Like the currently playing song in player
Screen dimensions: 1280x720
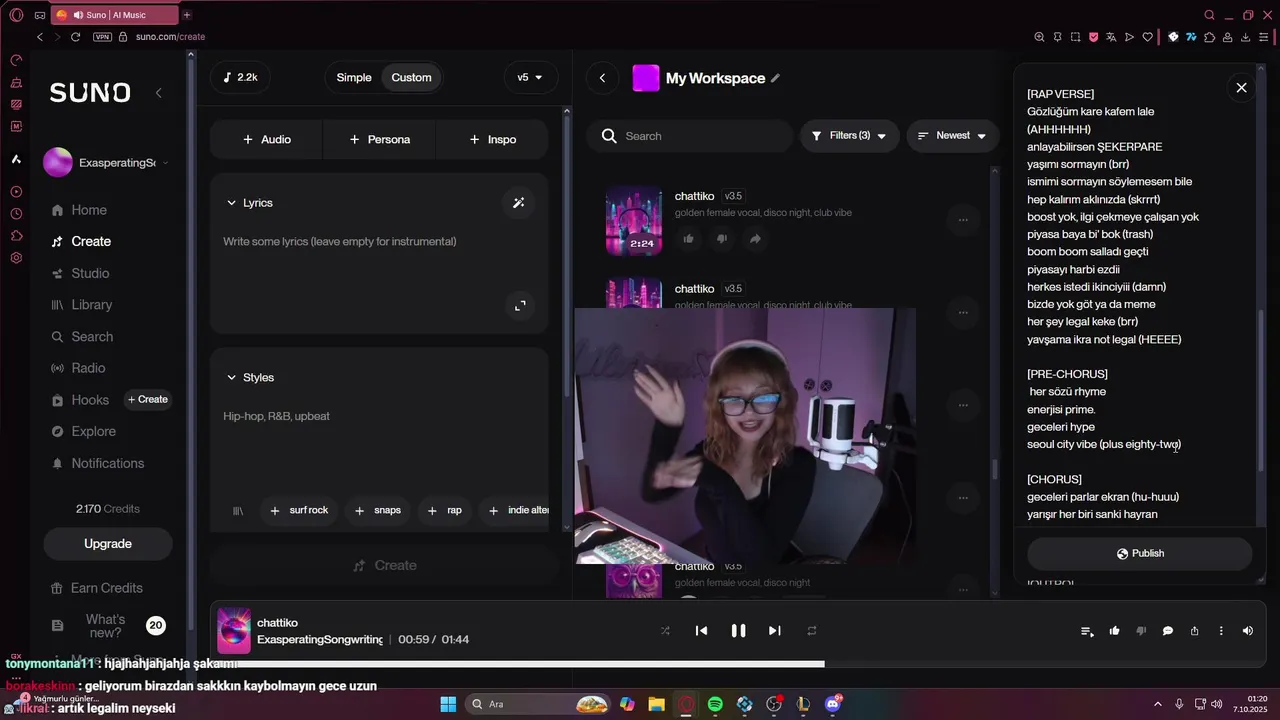pos(1114,631)
